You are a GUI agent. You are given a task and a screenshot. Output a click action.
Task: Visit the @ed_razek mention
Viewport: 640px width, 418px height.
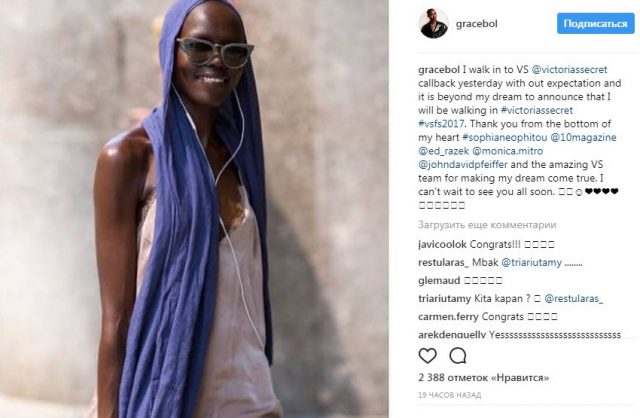(443, 151)
